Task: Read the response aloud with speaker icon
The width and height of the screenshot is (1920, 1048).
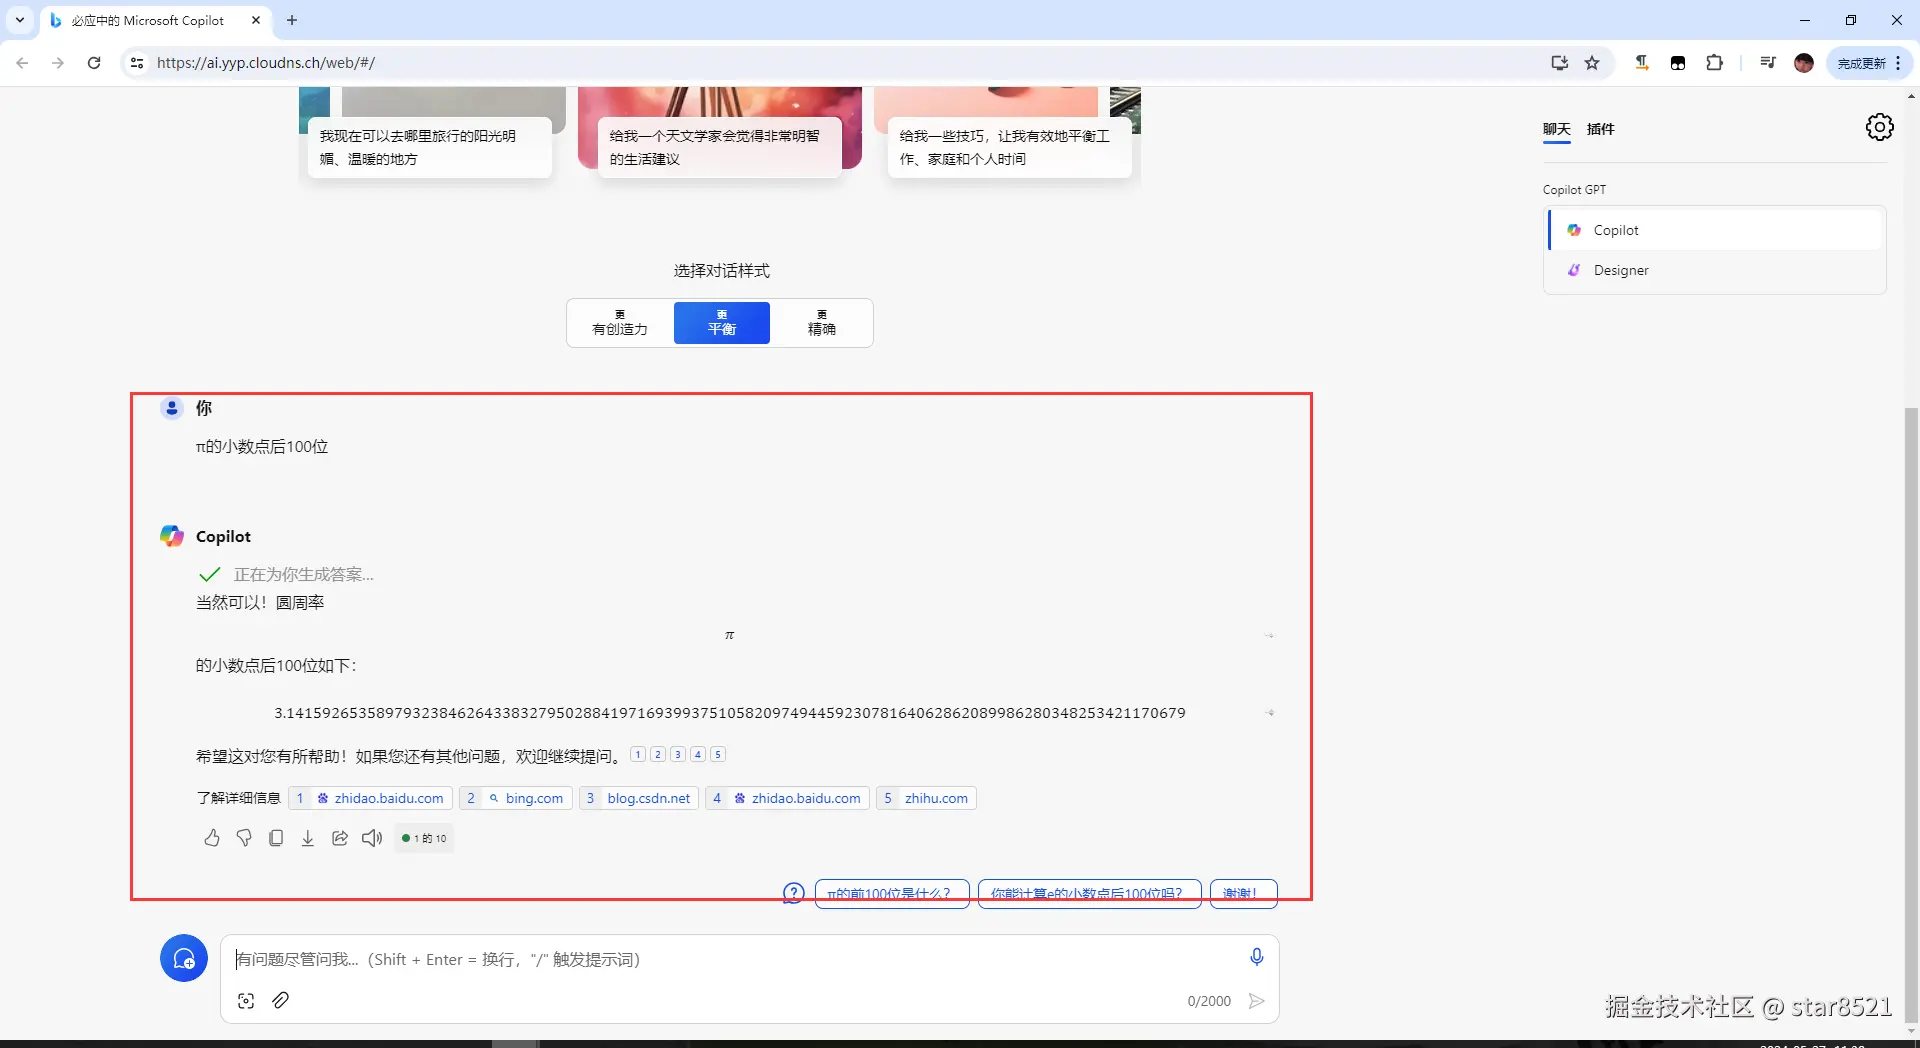Action: [x=372, y=838]
